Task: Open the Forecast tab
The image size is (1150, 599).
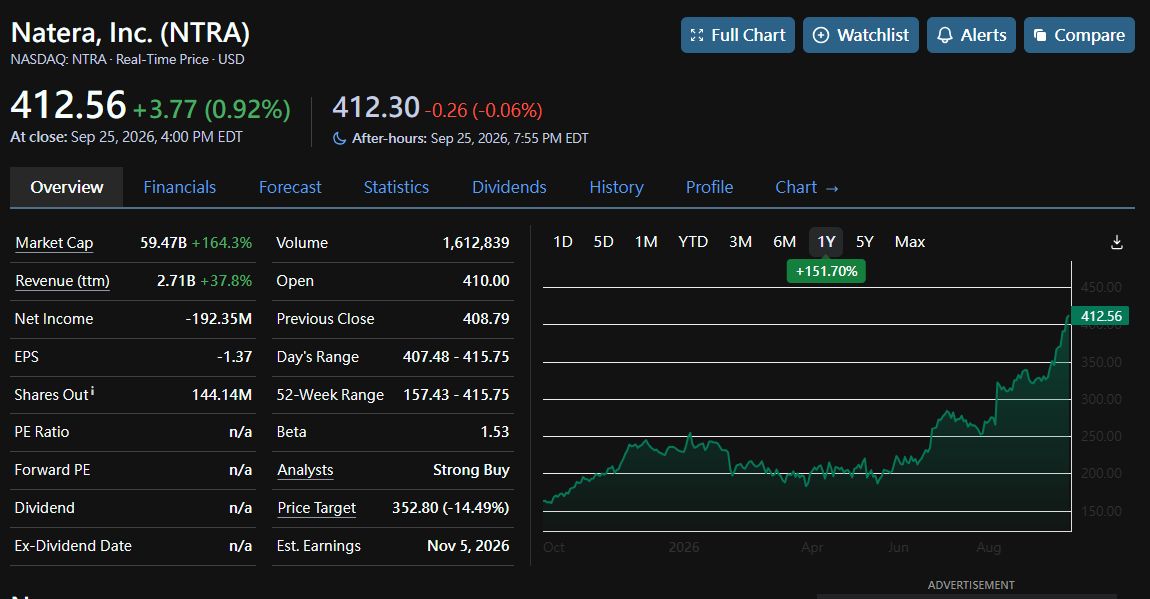Action: (290, 187)
